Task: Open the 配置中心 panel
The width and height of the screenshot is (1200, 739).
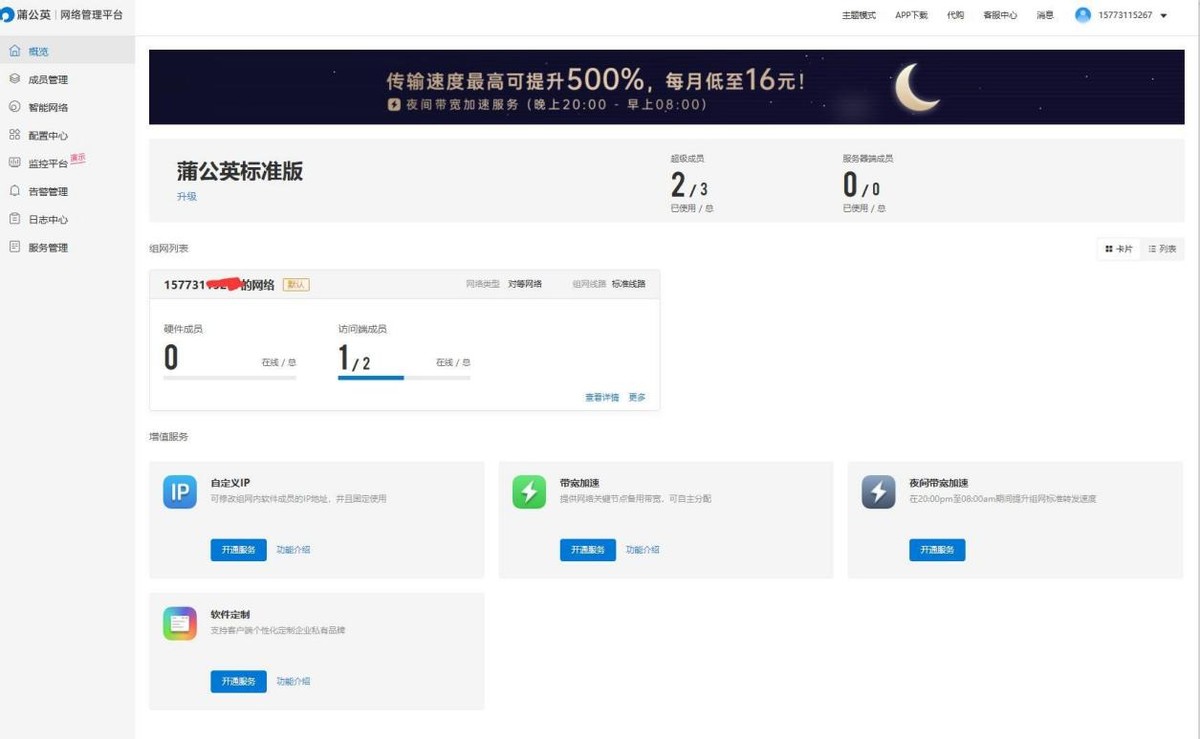Action: (45, 134)
